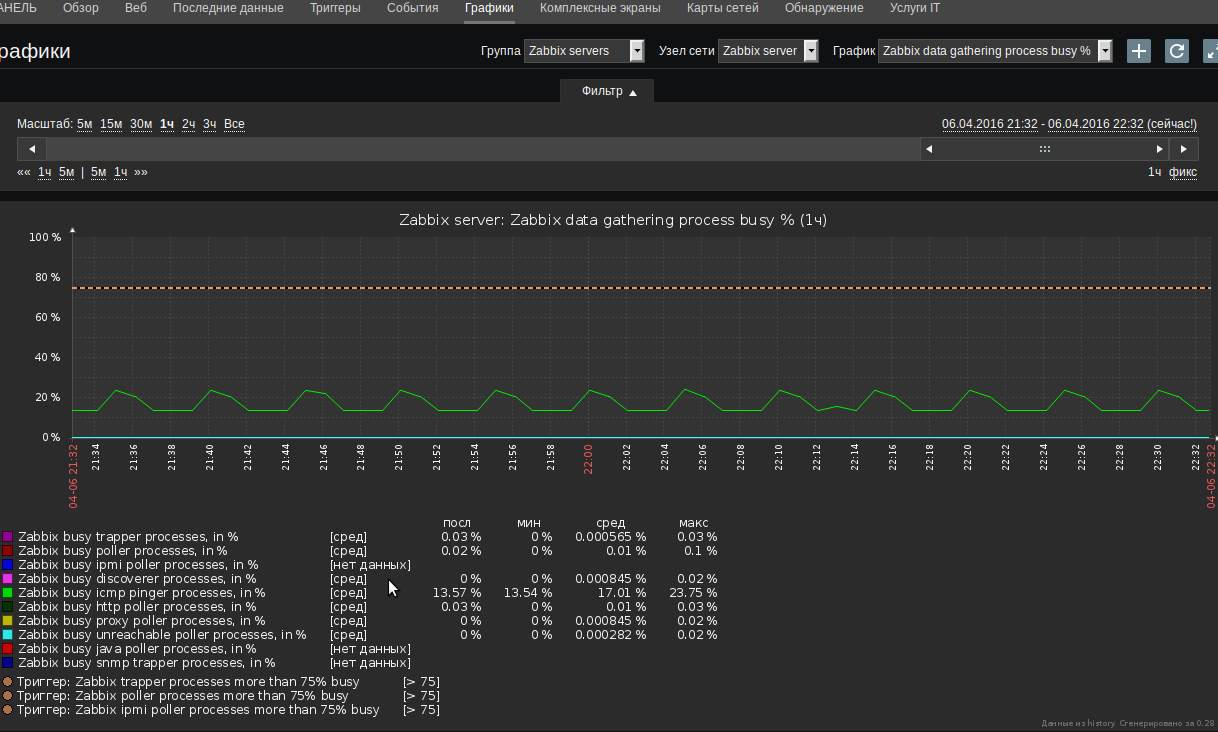Enter fullscreen mode with the expand icon
Viewport: 1218px width, 732px height.
coord(1210,51)
